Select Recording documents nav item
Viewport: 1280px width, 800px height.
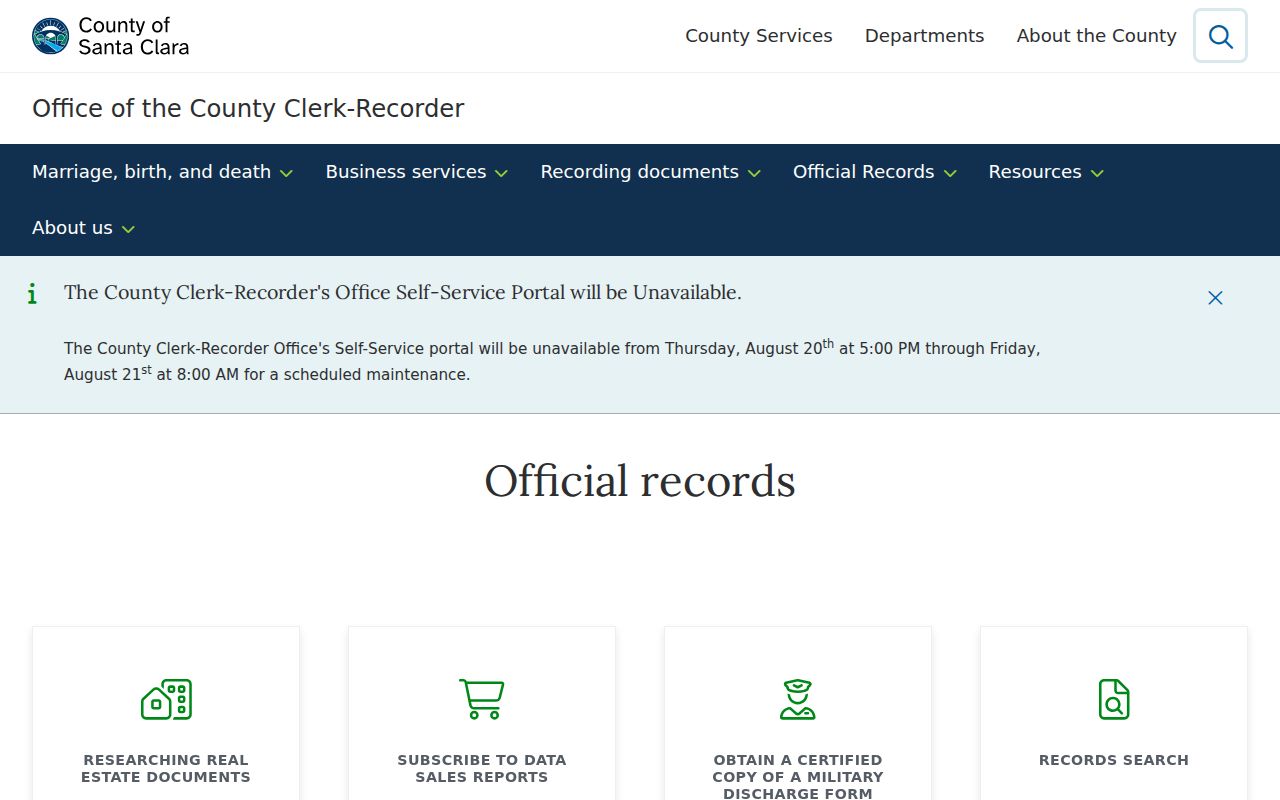click(x=640, y=172)
